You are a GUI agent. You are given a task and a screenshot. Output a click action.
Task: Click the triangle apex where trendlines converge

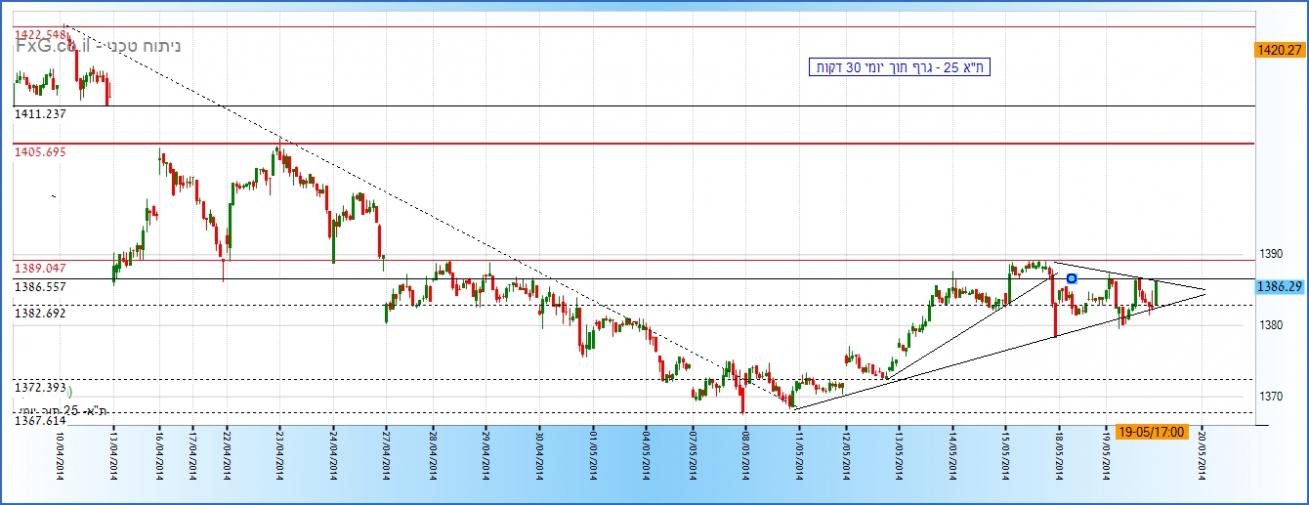1206,291
